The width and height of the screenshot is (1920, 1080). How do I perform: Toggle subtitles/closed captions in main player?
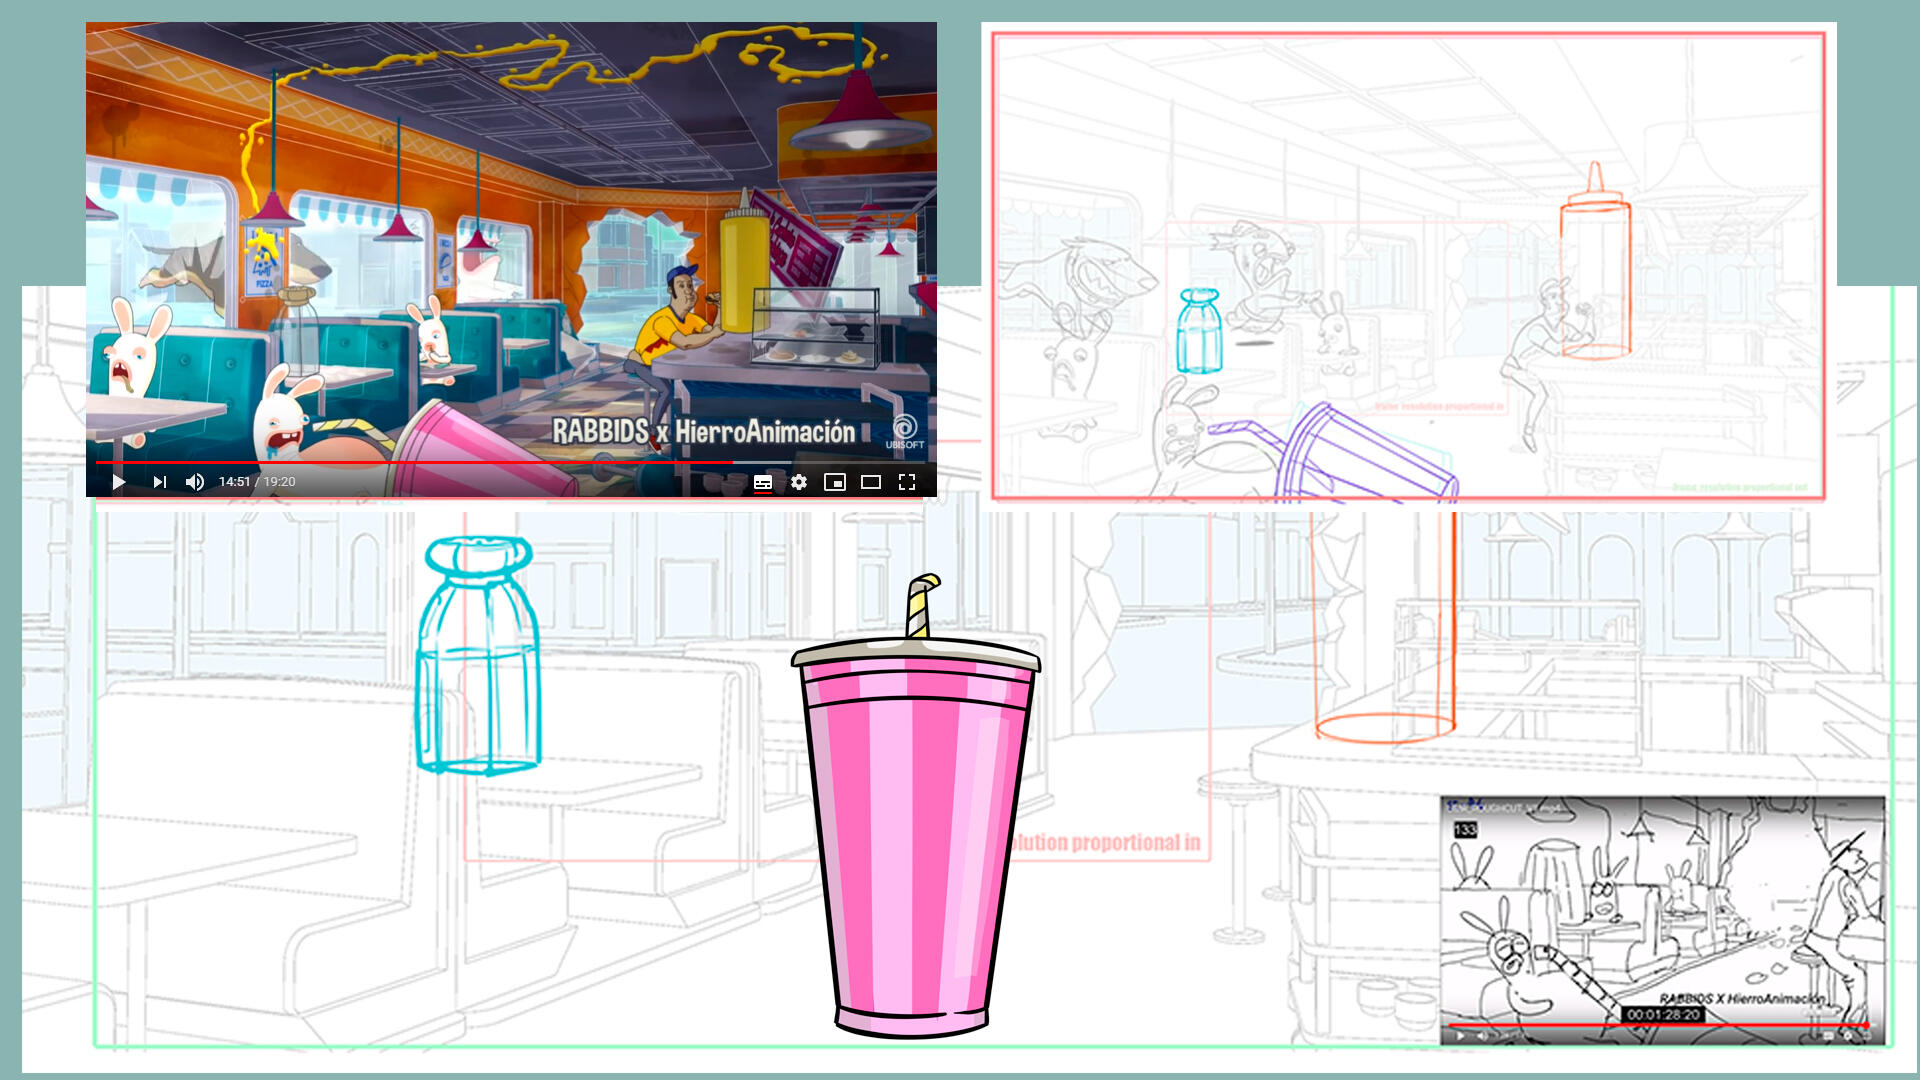pyautogui.click(x=763, y=482)
